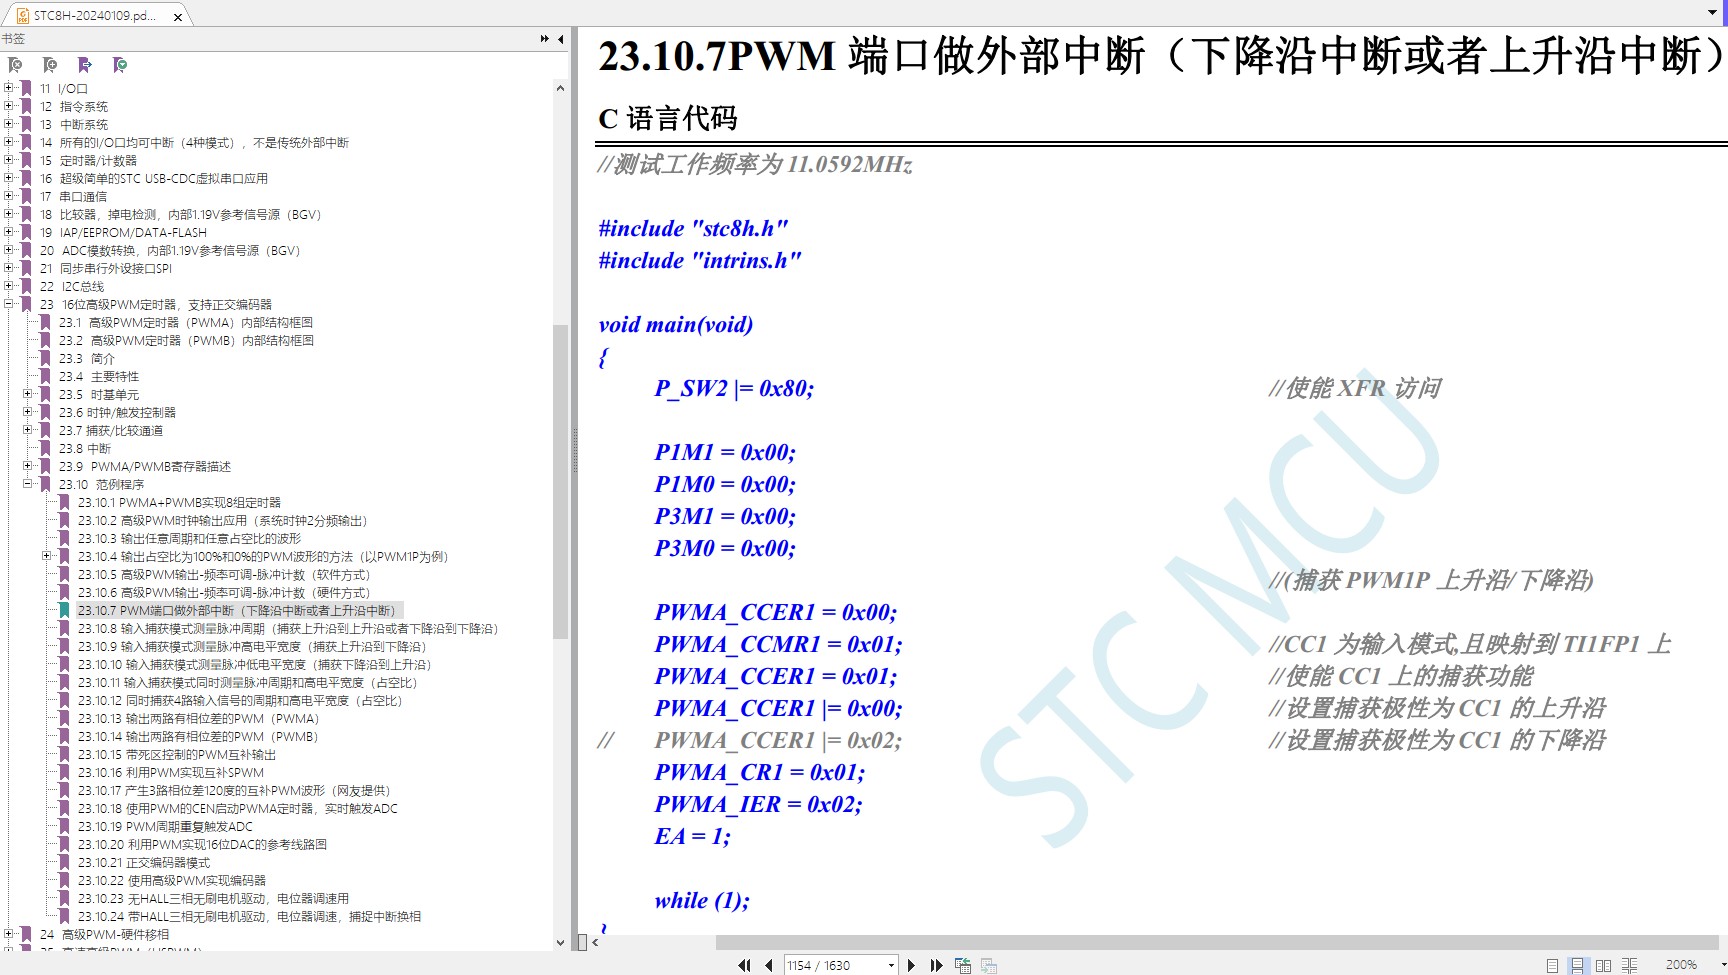Open bookmark 23.4 主要特性

pos(99,377)
